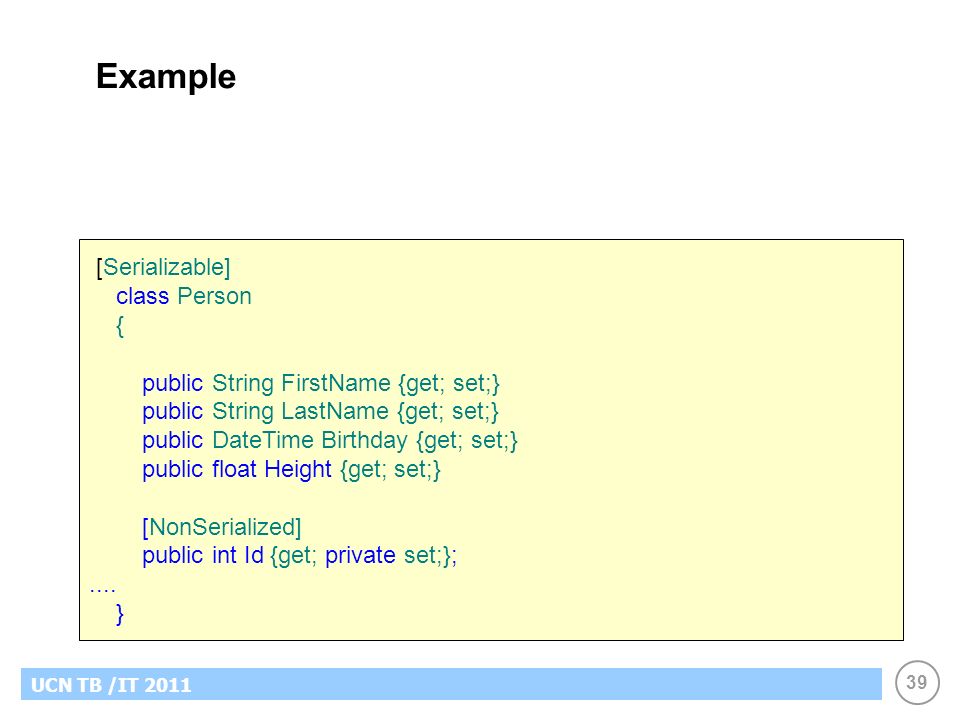This screenshot has width=960, height=720.
Task: Click the {get; set;} accessor after Height
Action: [x=391, y=470]
